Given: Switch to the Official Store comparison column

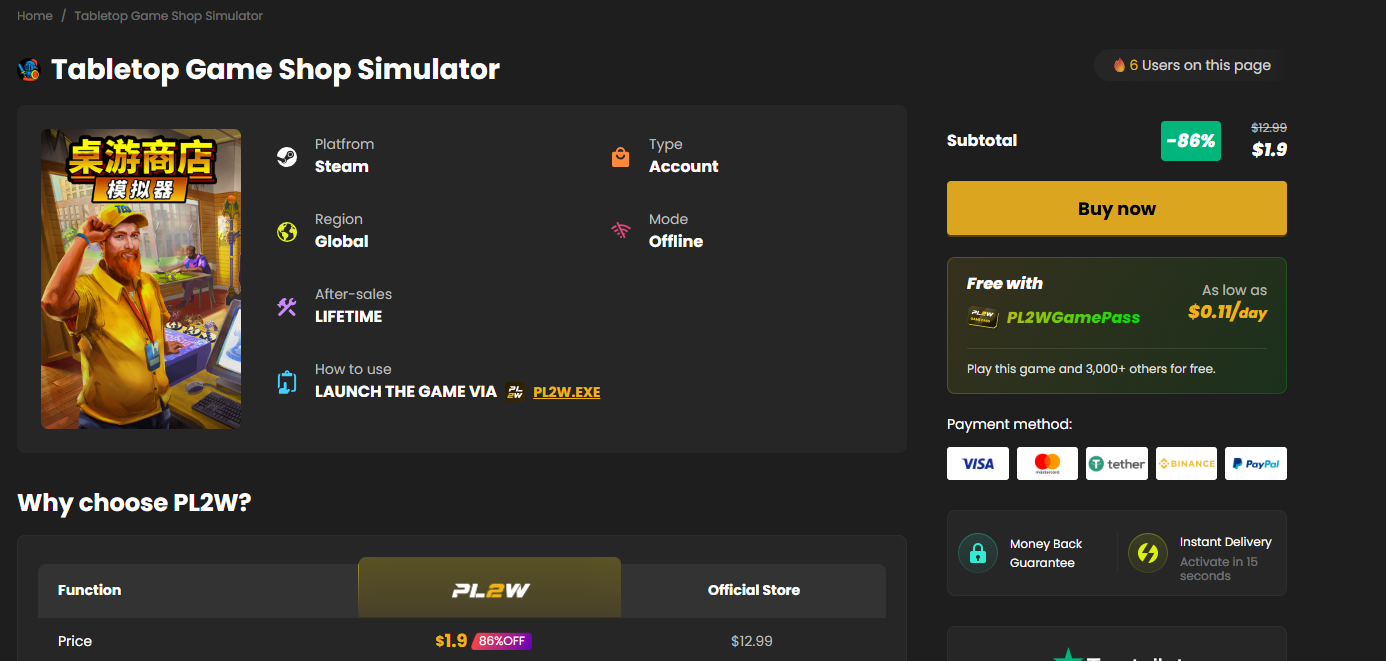Looking at the screenshot, I should (753, 590).
